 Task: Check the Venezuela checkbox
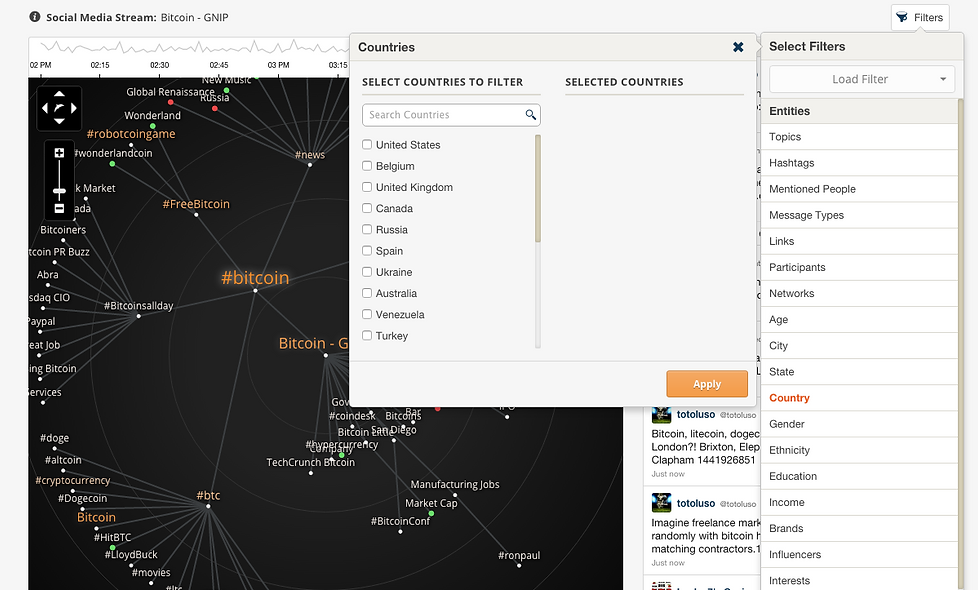click(x=367, y=314)
